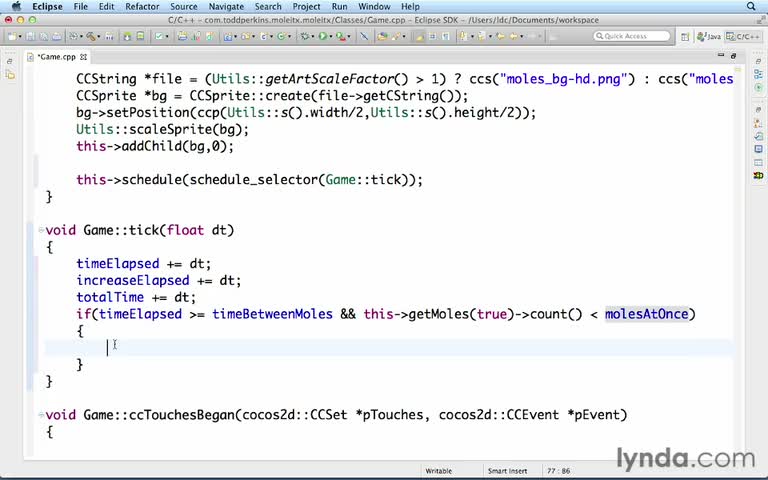Image resolution: width=768 pixels, height=480 pixels.
Task: Restore the upper right trim view stack
Action: click(758, 61)
